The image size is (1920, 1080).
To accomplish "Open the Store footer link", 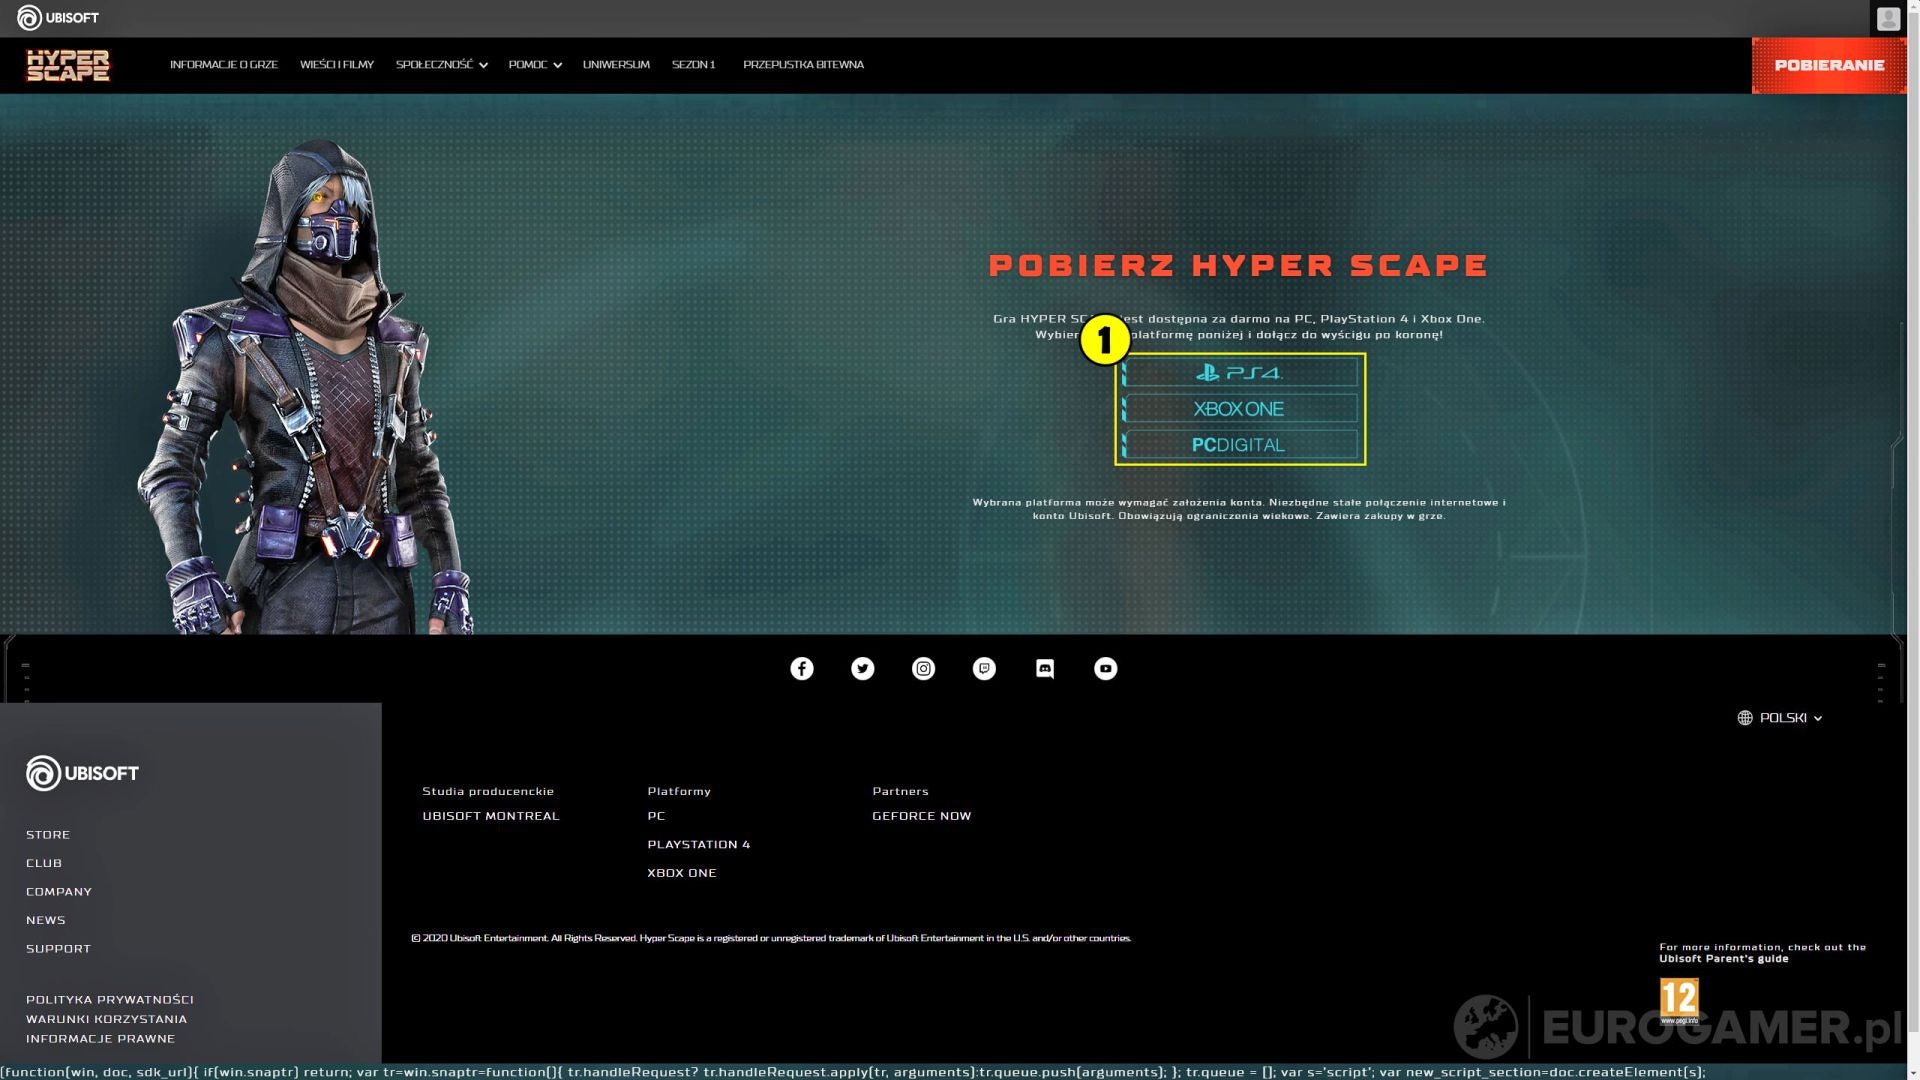I will click(48, 835).
